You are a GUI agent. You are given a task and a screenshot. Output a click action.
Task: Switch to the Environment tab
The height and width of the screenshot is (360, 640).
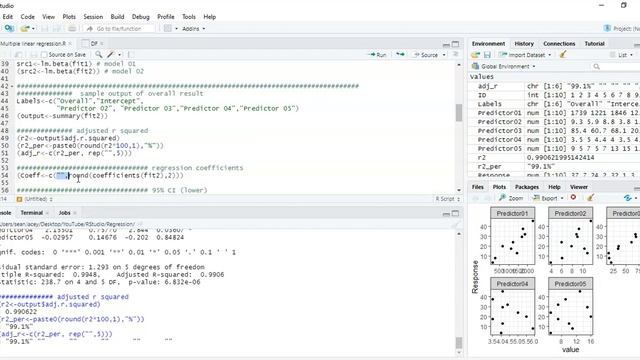point(488,43)
